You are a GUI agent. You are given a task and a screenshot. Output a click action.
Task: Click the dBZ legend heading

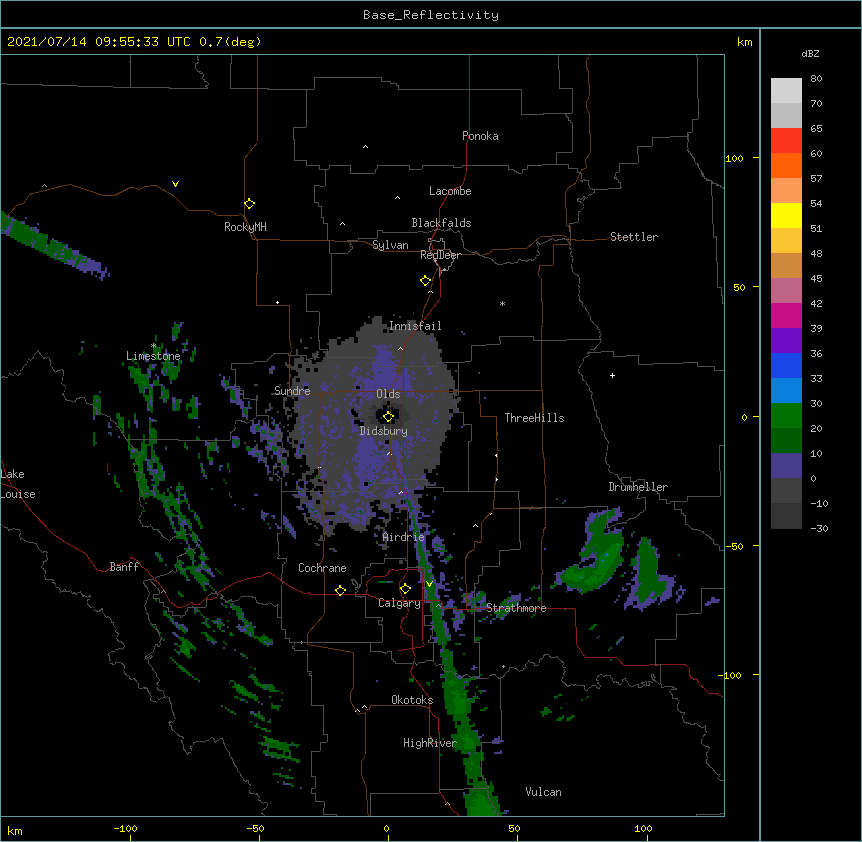point(810,53)
